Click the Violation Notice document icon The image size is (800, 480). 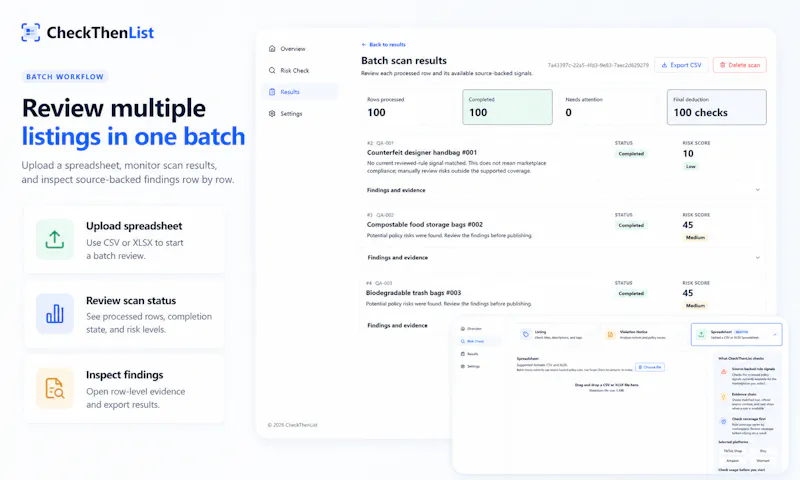tap(610, 335)
